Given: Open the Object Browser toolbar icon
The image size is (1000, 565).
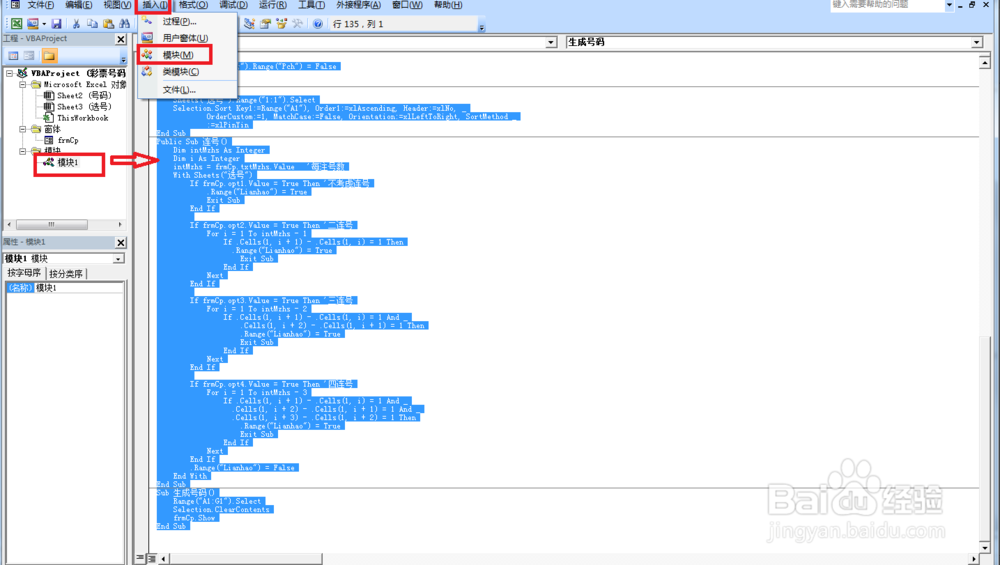Looking at the screenshot, I should [281, 24].
